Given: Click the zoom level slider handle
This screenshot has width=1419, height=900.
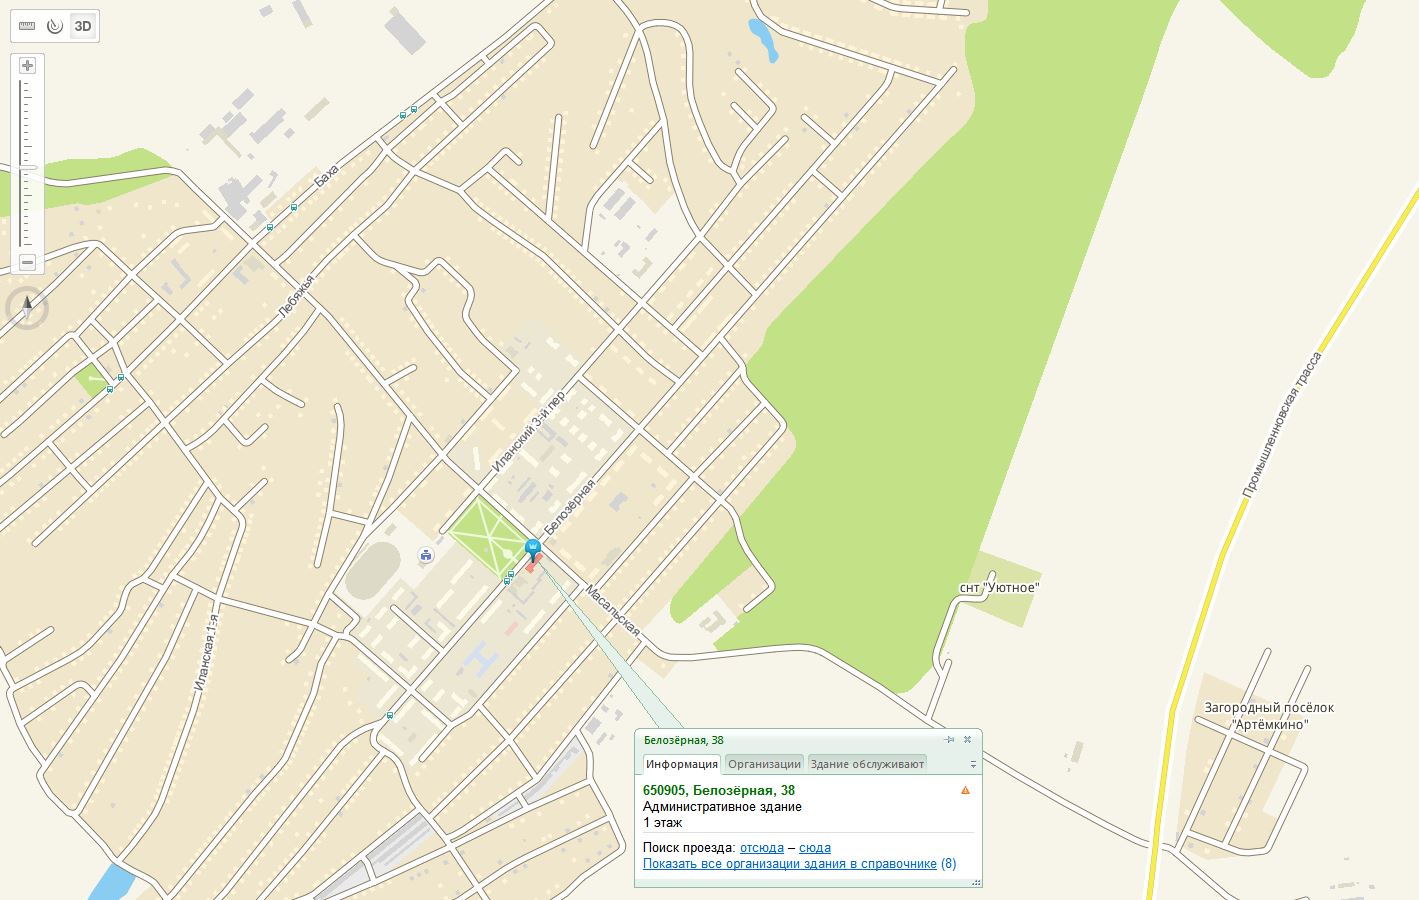Looking at the screenshot, I should point(28,167).
